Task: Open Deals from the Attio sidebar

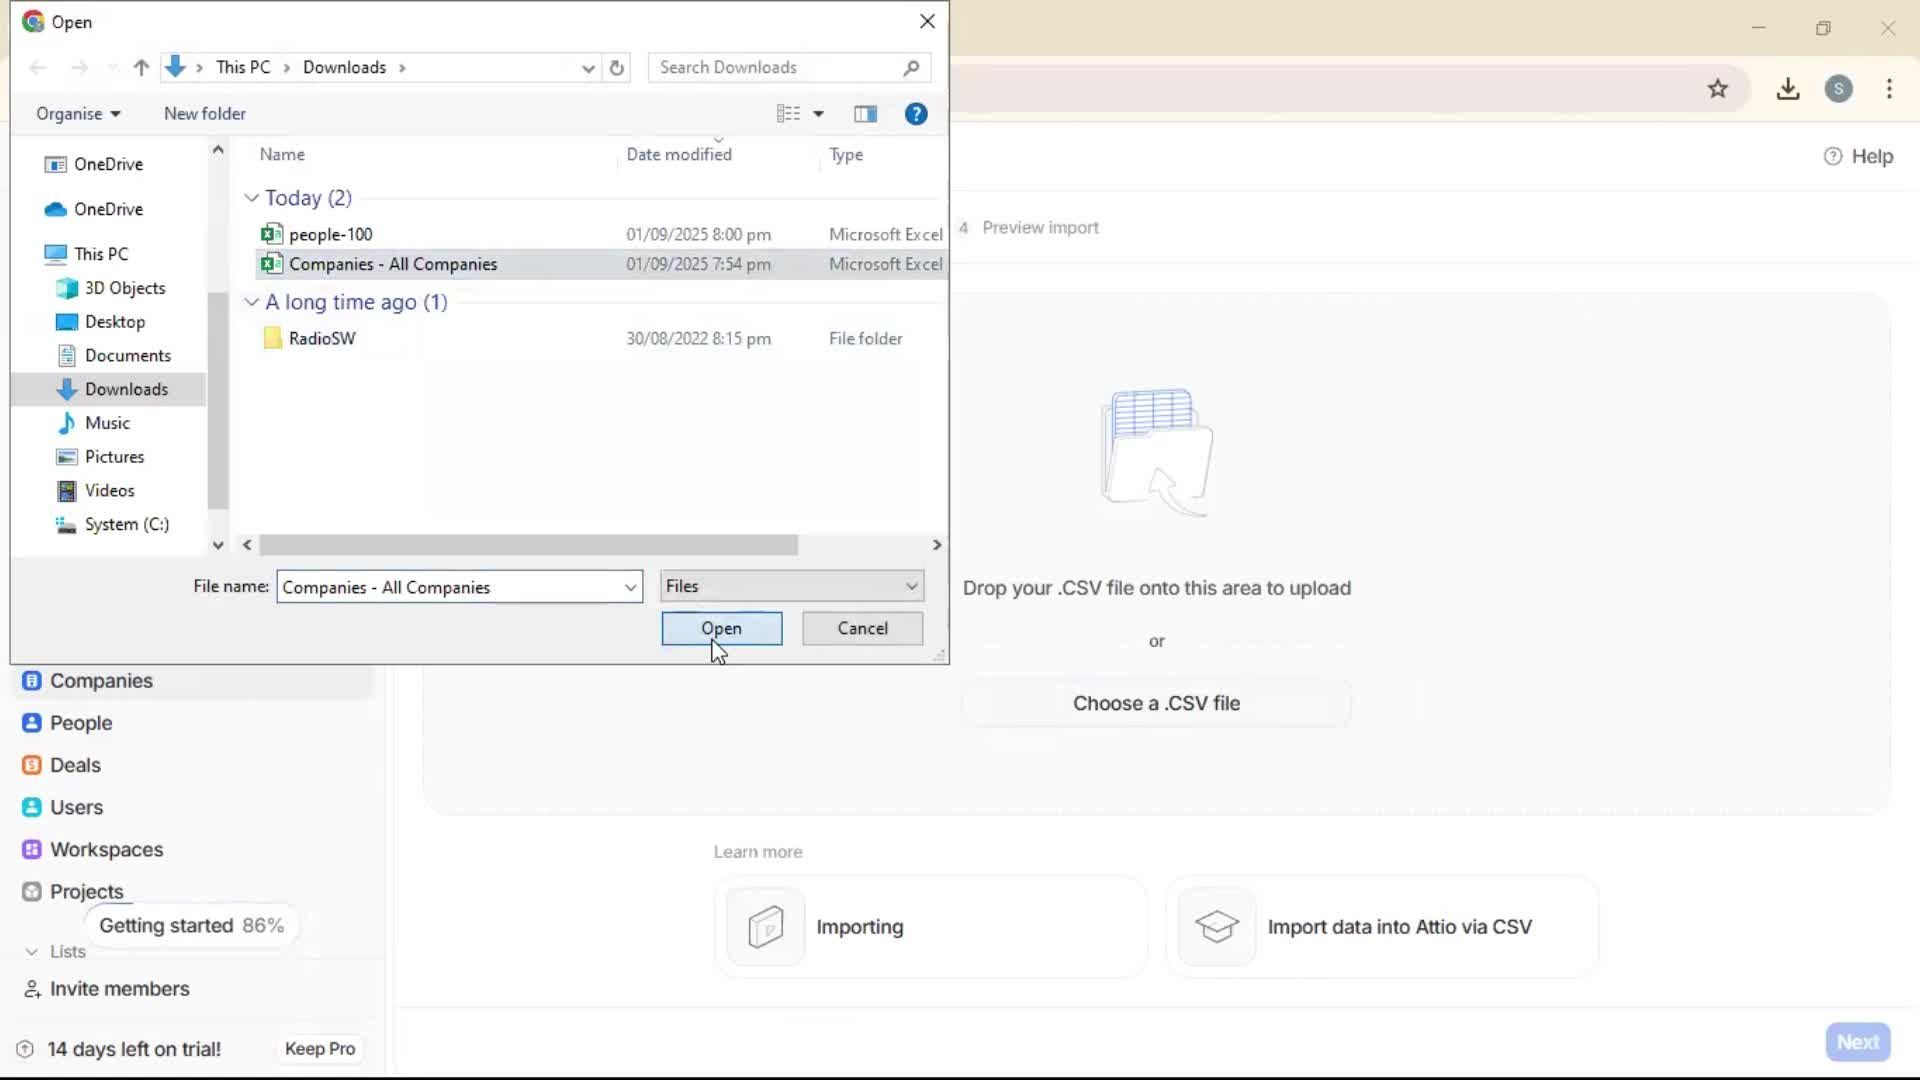Action: pyautogui.click(x=75, y=764)
